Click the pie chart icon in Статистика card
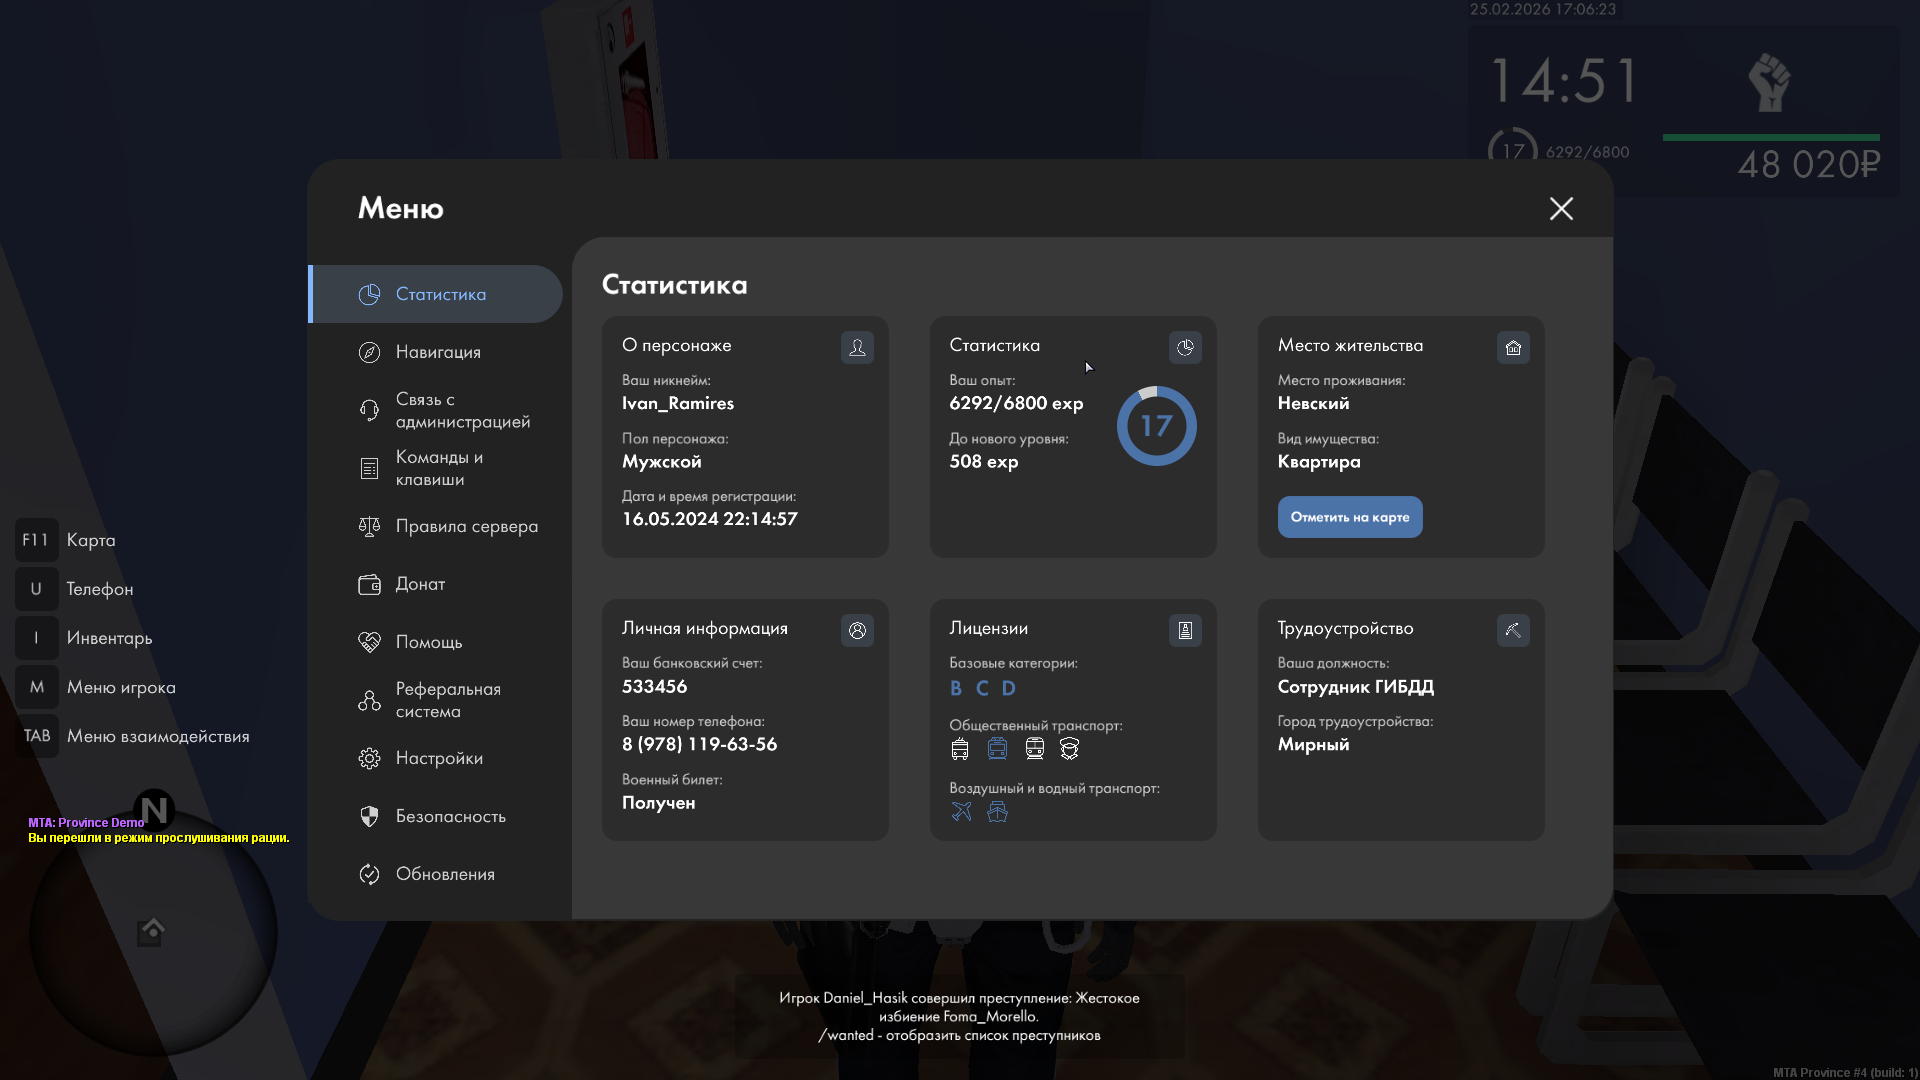Screen dimensions: 1920x1080 pyautogui.click(x=1185, y=347)
